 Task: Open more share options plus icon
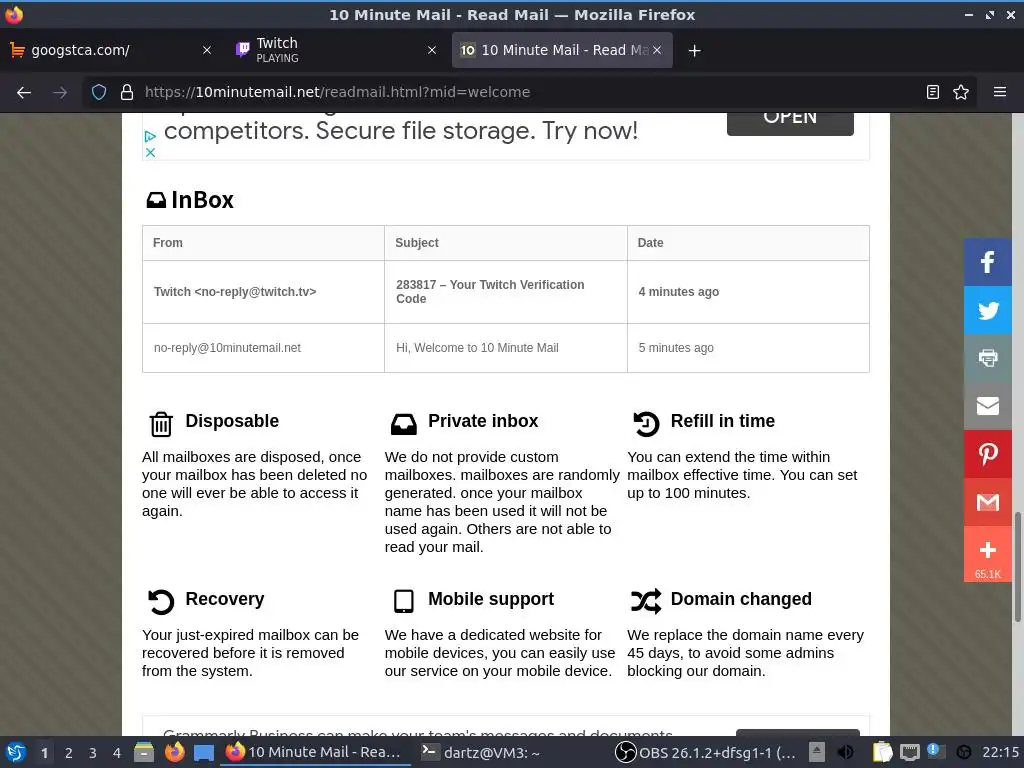pyautogui.click(x=987, y=550)
